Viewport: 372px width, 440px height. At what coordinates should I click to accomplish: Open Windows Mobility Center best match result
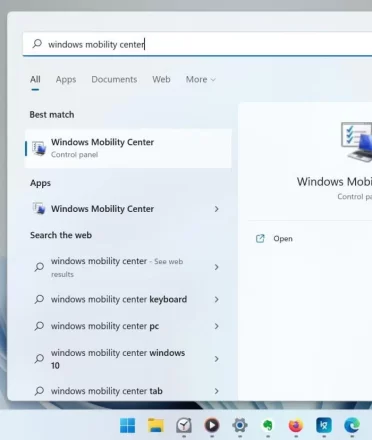tap(128, 148)
